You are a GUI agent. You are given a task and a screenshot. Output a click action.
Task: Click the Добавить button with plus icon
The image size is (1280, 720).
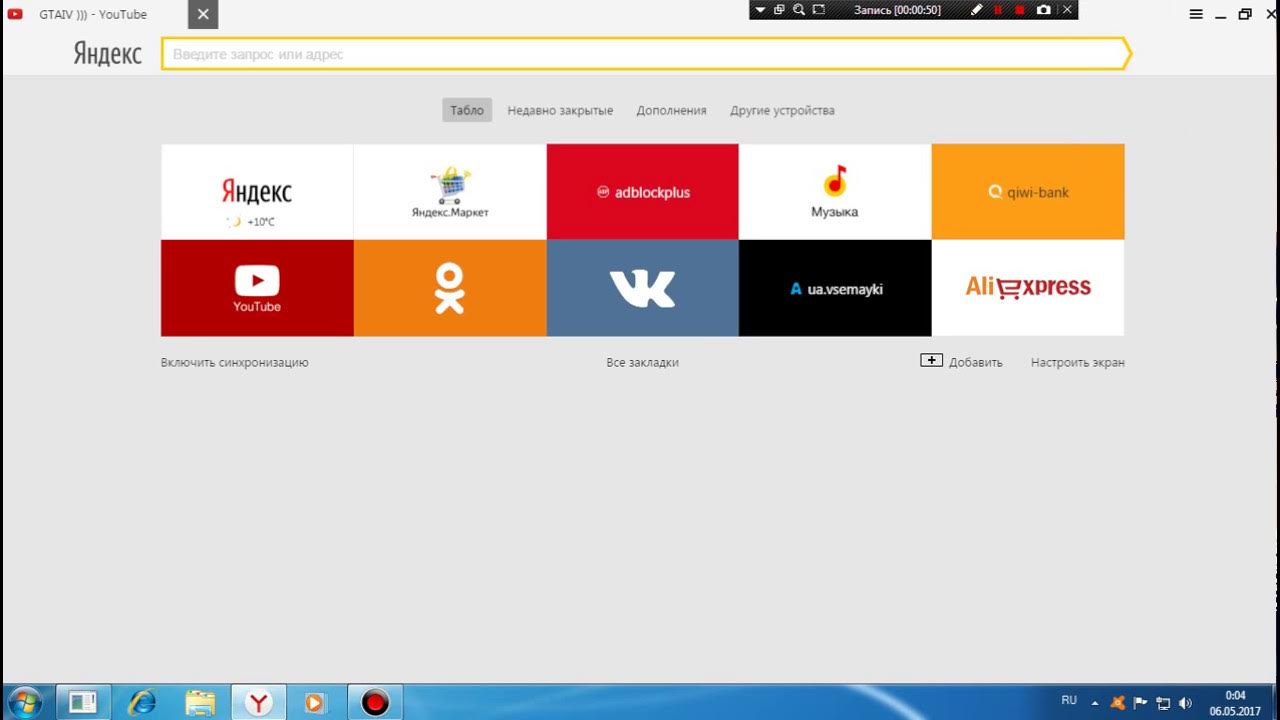[x=961, y=362]
